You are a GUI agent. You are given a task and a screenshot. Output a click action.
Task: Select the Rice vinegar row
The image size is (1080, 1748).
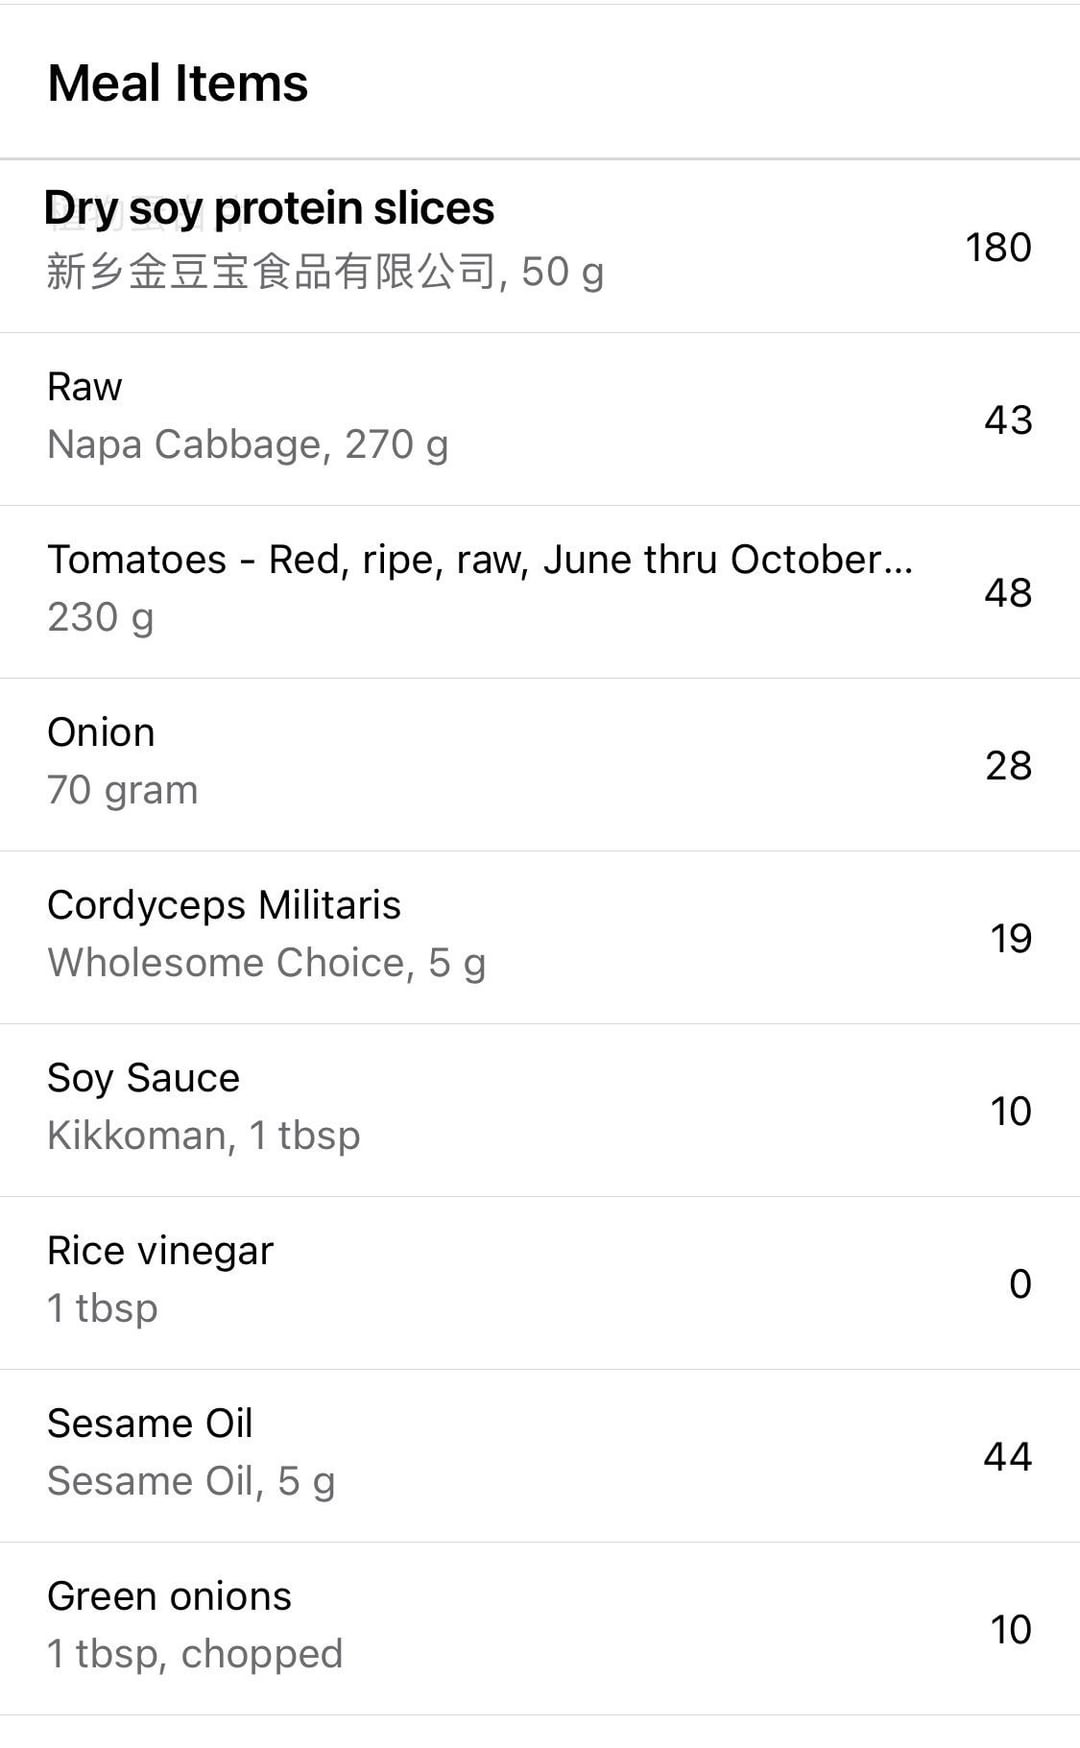pyautogui.click(x=160, y=1252)
